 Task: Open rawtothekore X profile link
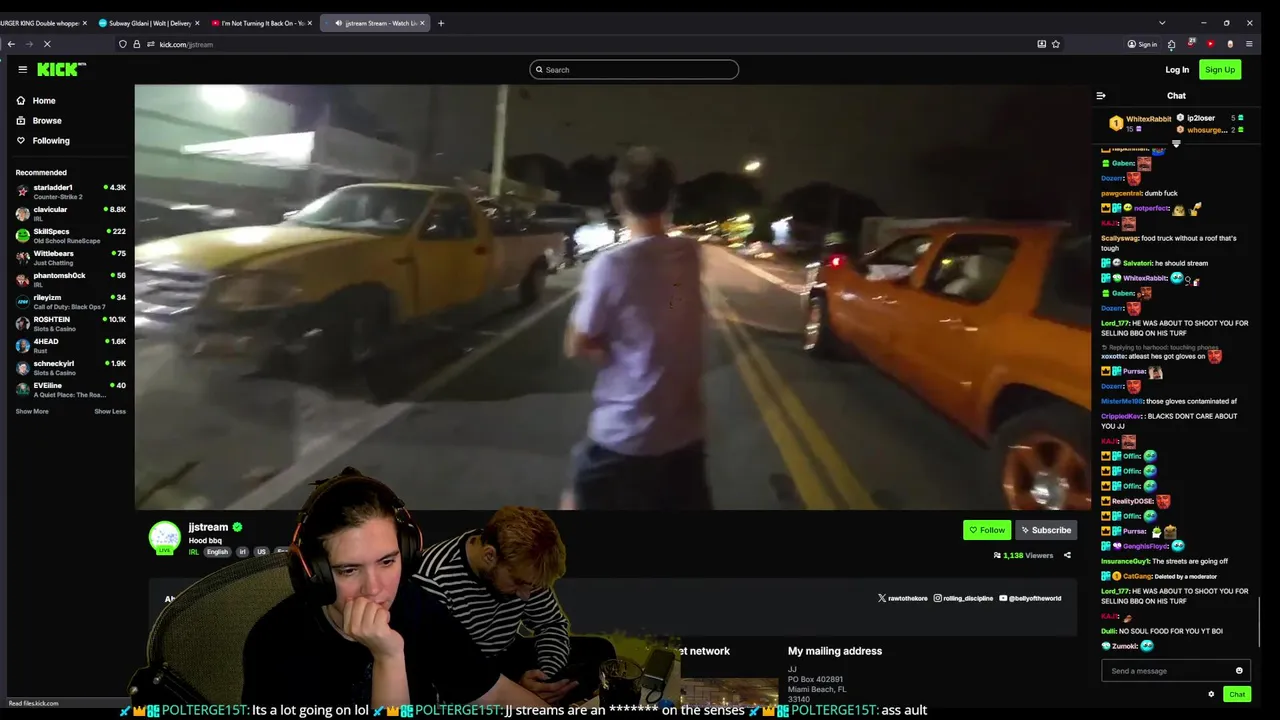click(x=902, y=598)
